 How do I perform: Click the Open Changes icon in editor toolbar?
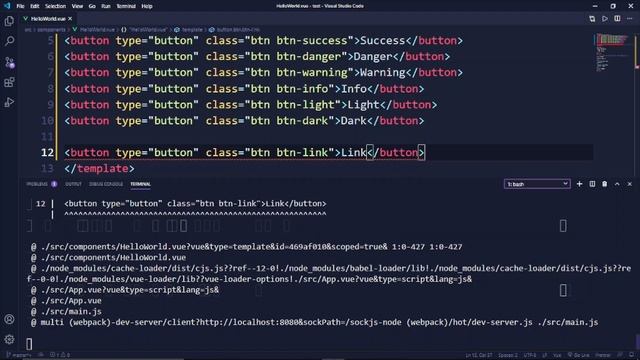(x=592, y=19)
